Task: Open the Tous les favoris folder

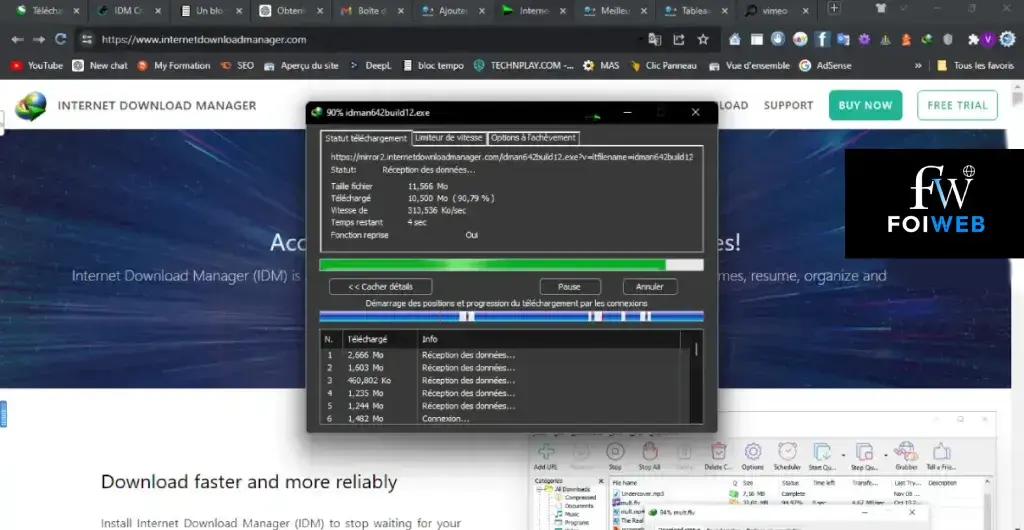Action: tap(975, 66)
